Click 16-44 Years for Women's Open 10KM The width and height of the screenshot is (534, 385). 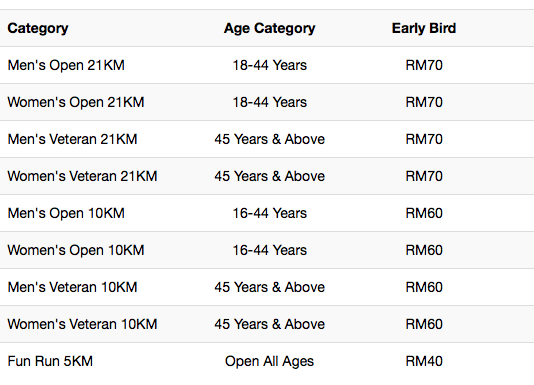[269, 250]
